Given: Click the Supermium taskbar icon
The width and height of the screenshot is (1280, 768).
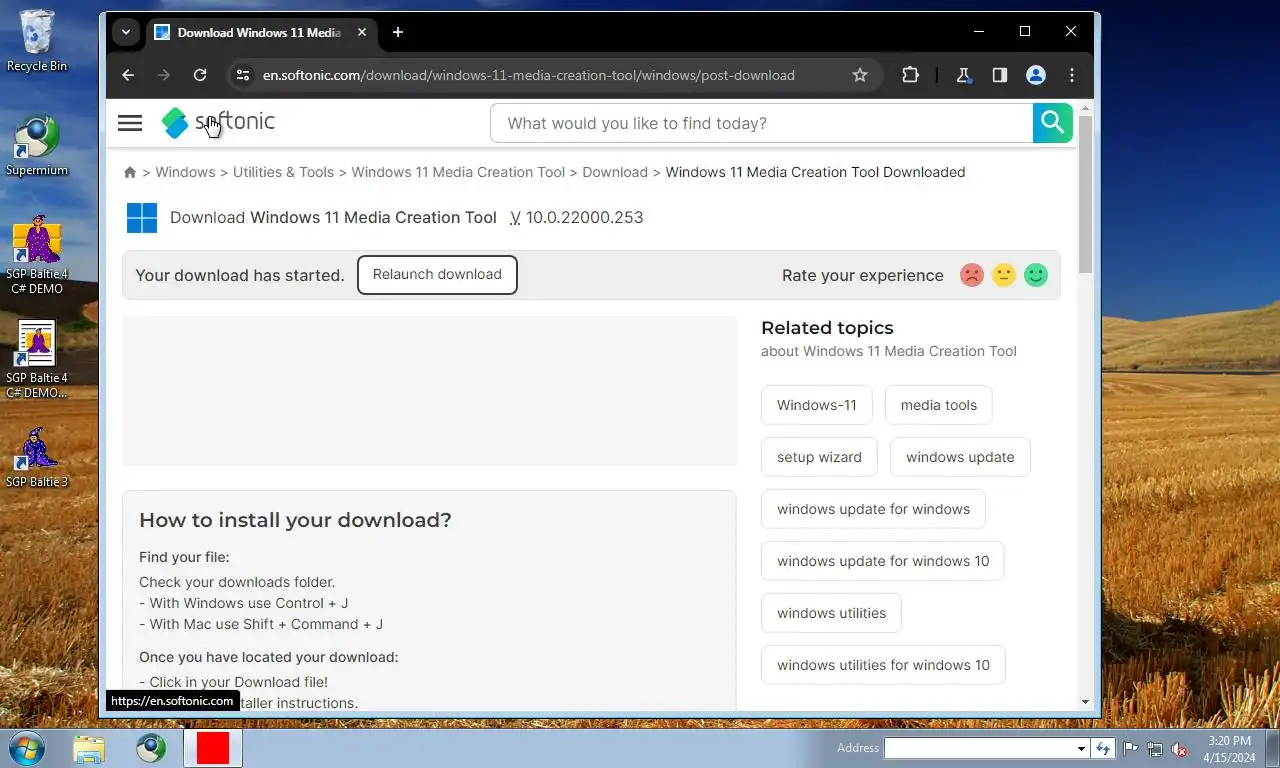Looking at the screenshot, I should tap(151, 748).
